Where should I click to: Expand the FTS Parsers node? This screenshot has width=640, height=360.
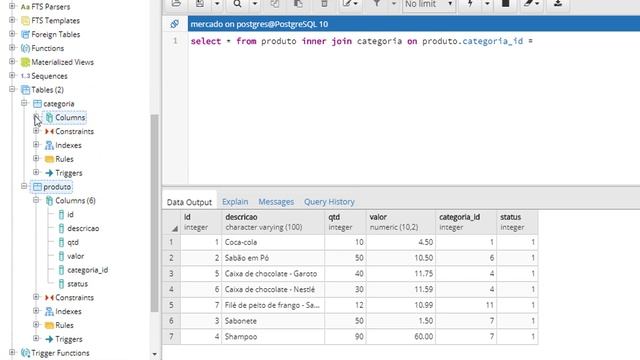[x=12, y=6]
